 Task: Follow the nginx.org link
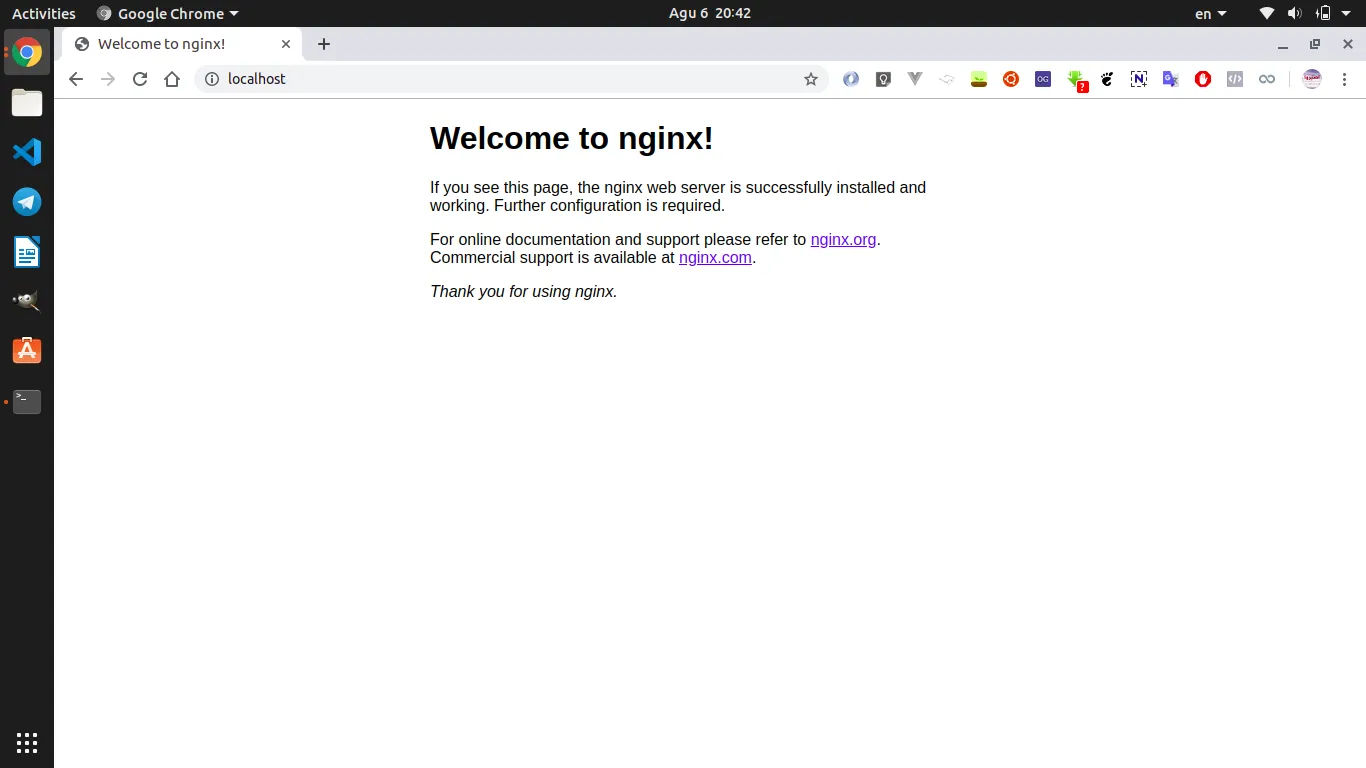pos(843,239)
